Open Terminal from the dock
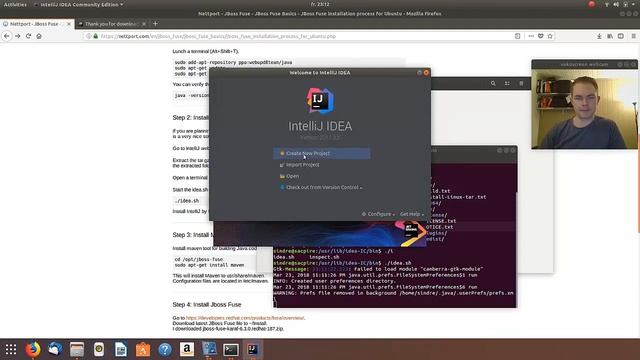The image size is (640, 360). click(x=231, y=349)
